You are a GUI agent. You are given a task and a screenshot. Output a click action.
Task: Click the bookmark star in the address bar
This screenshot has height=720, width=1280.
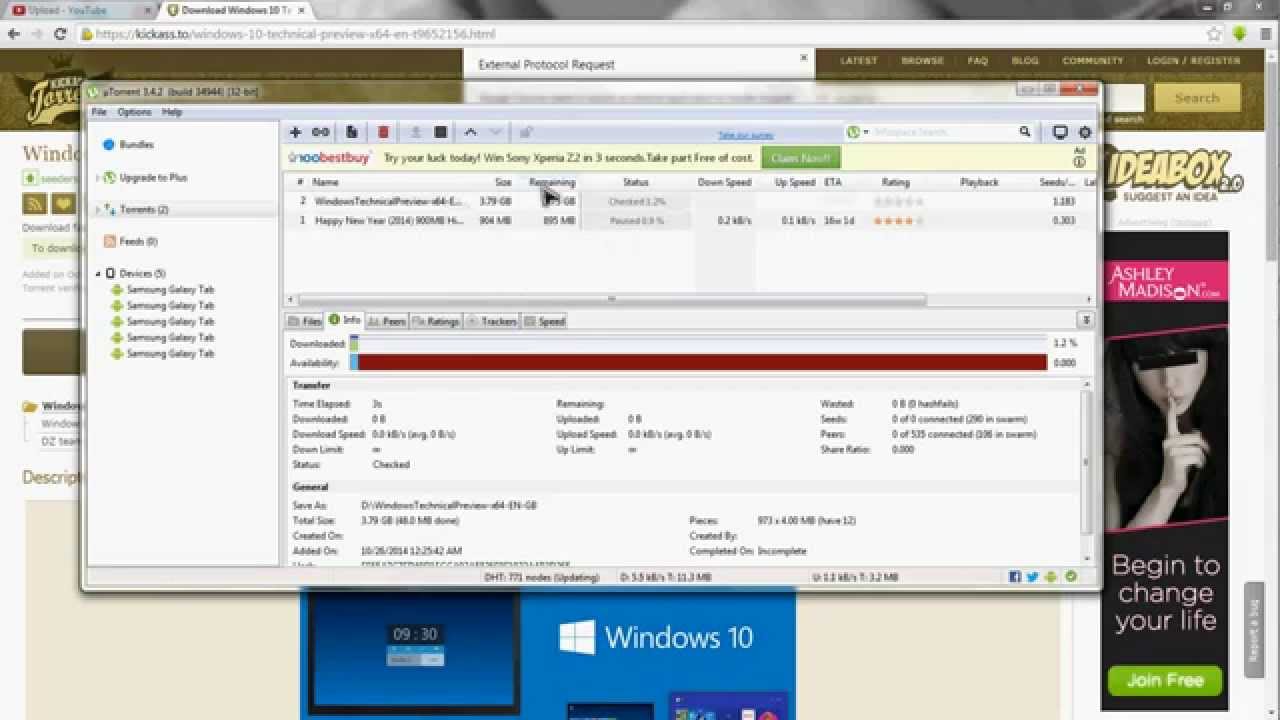(x=1214, y=33)
